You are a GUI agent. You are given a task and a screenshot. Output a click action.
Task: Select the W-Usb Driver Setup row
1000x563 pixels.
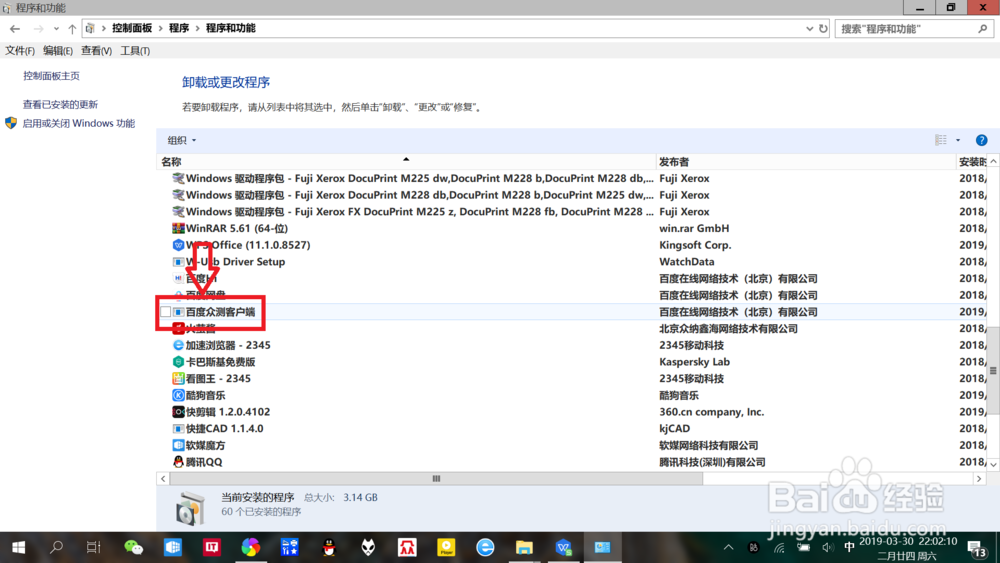[x=571, y=261]
